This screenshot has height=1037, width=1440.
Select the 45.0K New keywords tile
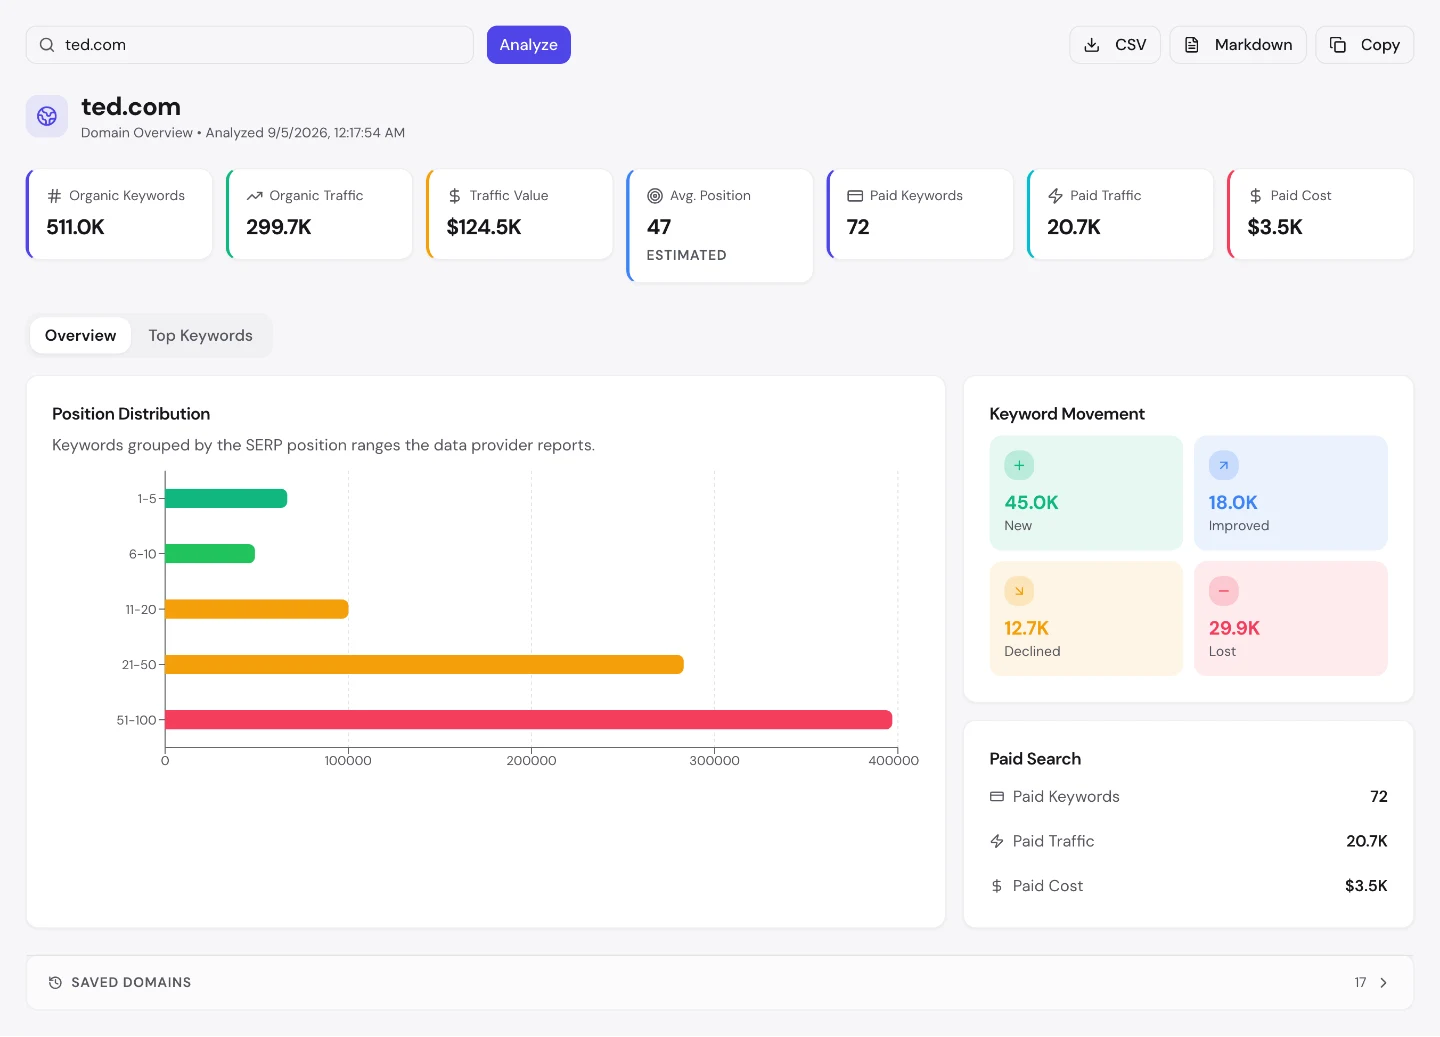point(1086,493)
